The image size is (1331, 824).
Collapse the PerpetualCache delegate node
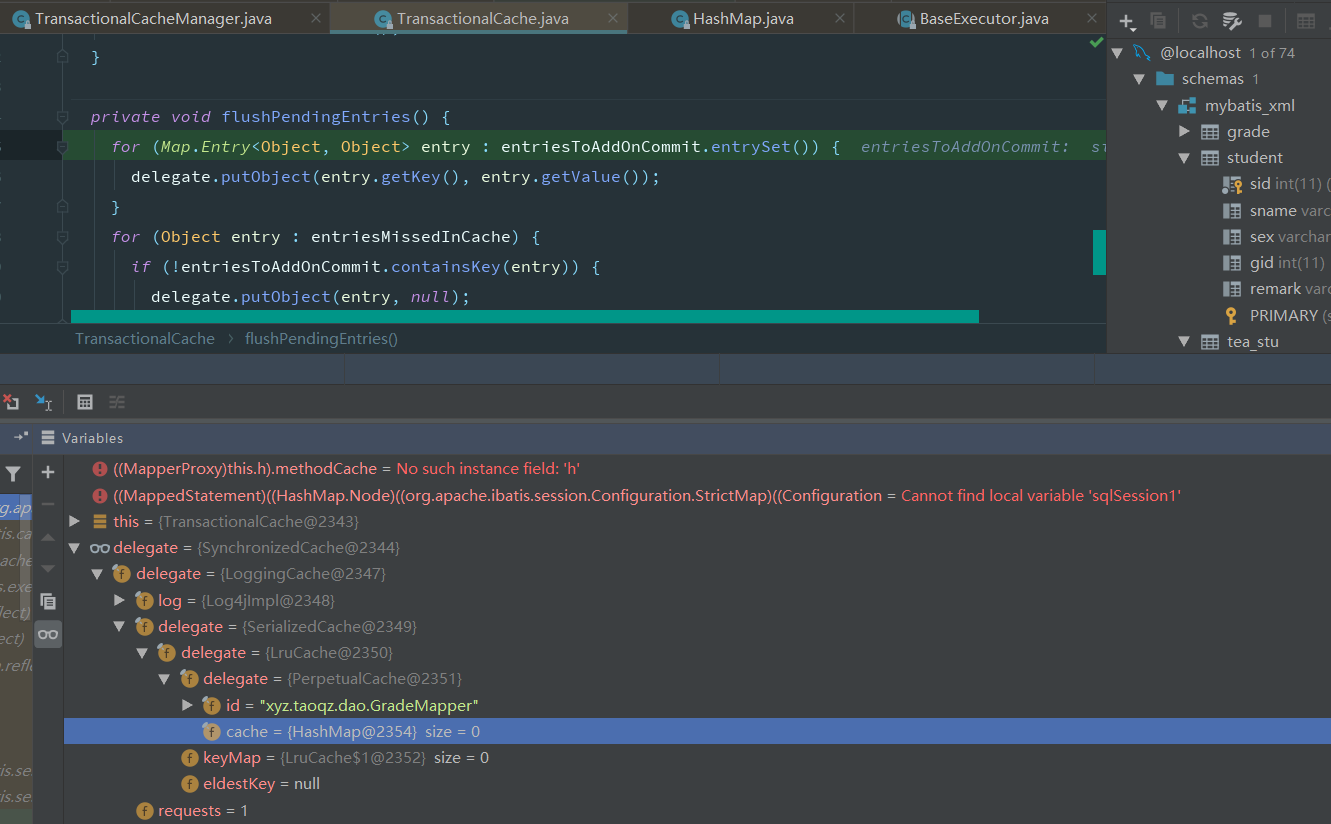coord(164,679)
